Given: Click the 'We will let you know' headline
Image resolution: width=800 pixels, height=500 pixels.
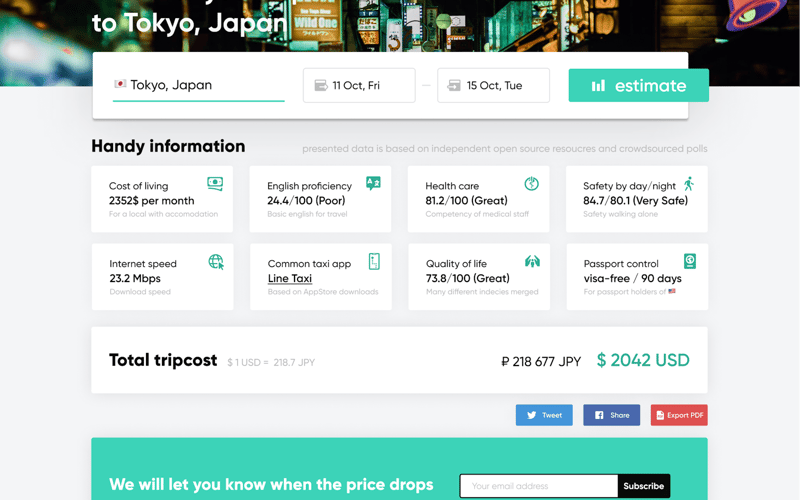Looking at the screenshot, I should pyautogui.click(x=271, y=484).
